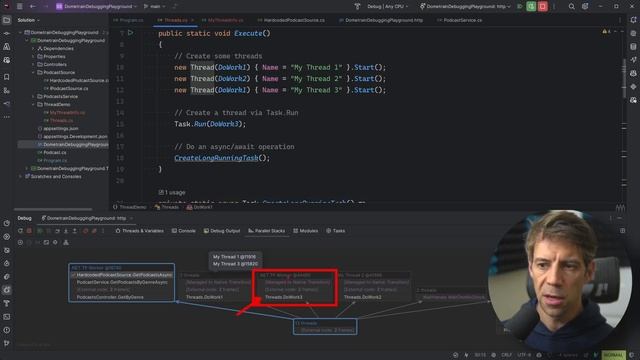
Task: Click Step Out in debug toolbar
Action: tap(75, 231)
